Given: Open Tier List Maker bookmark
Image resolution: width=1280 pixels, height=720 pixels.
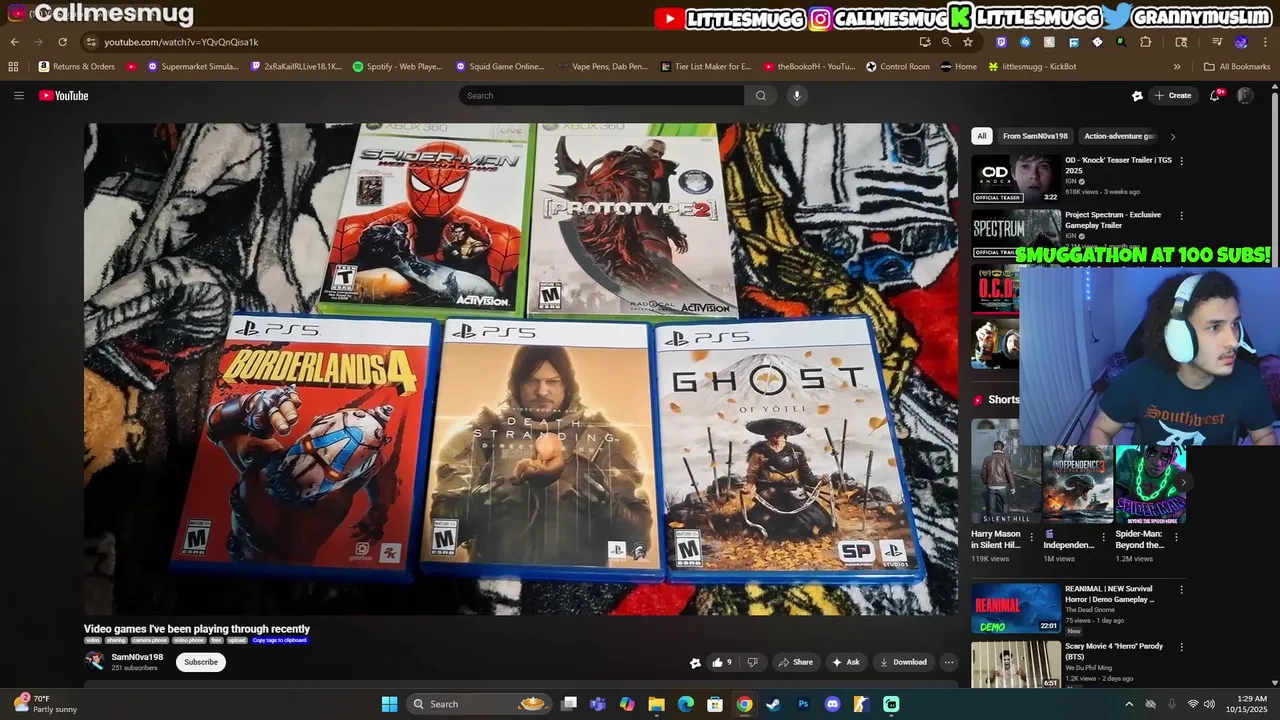Looking at the screenshot, I should [x=706, y=67].
